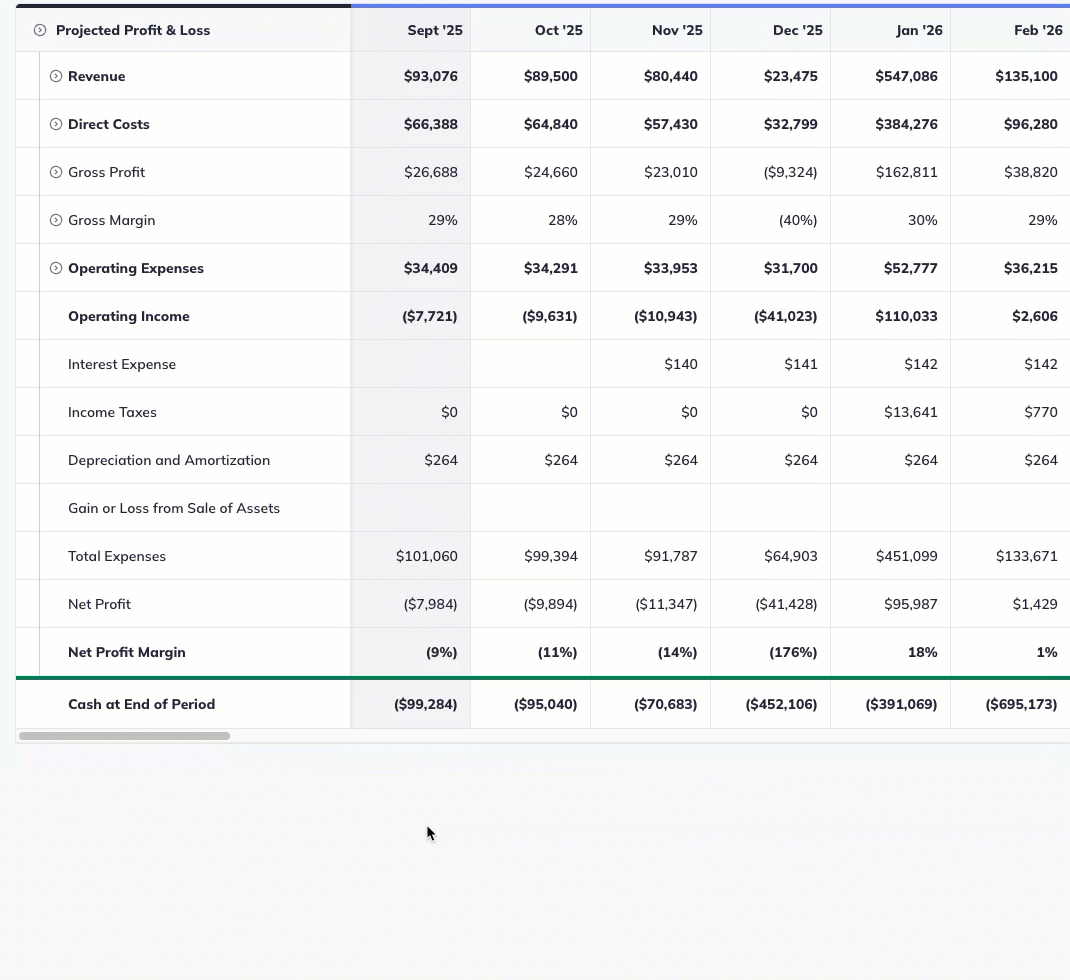Click the Jan '26 column header
Viewport: 1070px width, 980px height.
click(x=918, y=30)
